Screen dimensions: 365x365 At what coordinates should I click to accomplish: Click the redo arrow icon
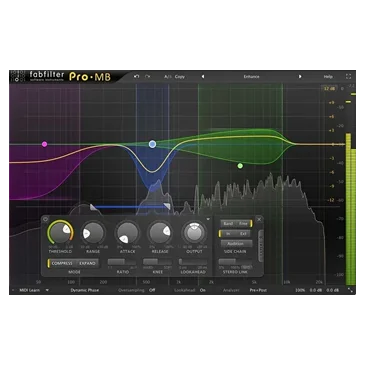click(x=148, y=77)
